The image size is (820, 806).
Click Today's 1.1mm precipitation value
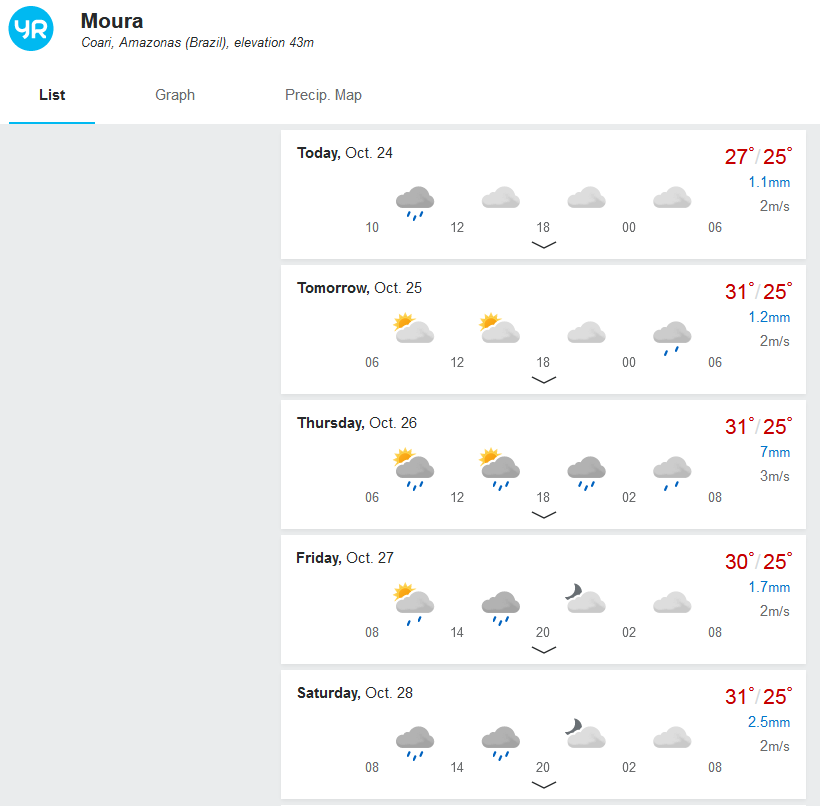(x=769, y=182)
